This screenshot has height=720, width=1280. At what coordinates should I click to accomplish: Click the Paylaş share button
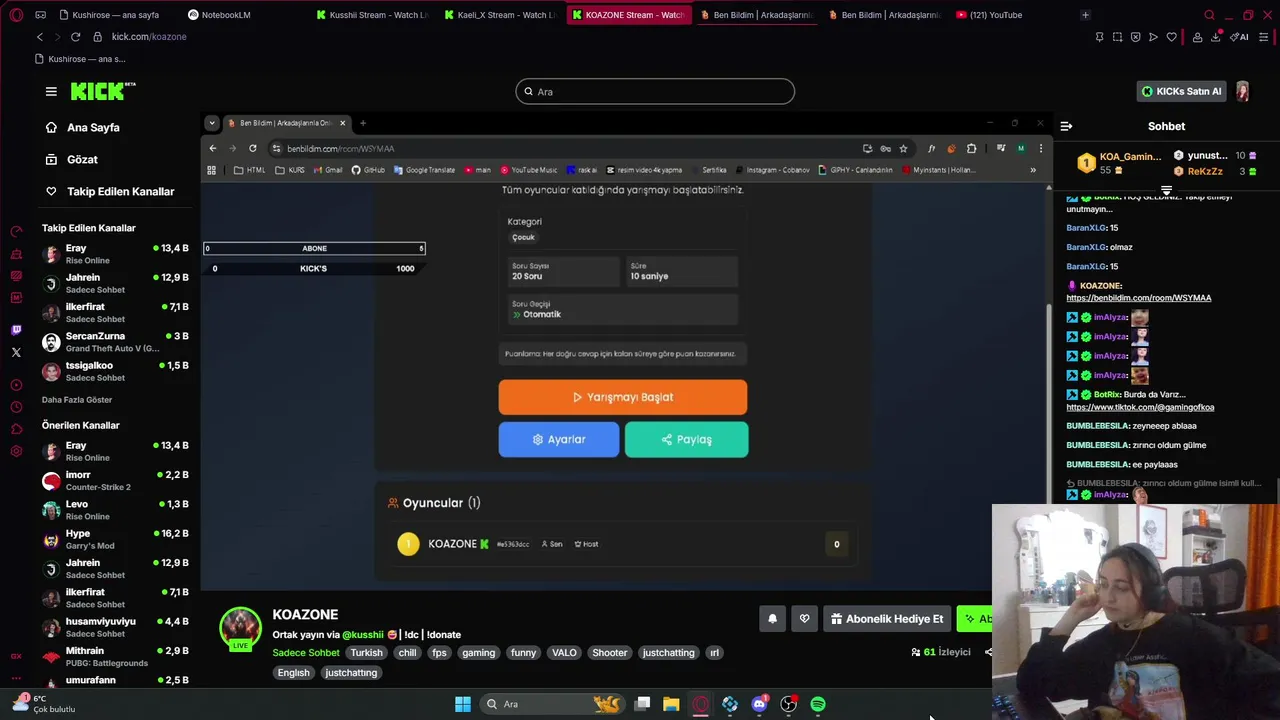click(x=686, y=439)
